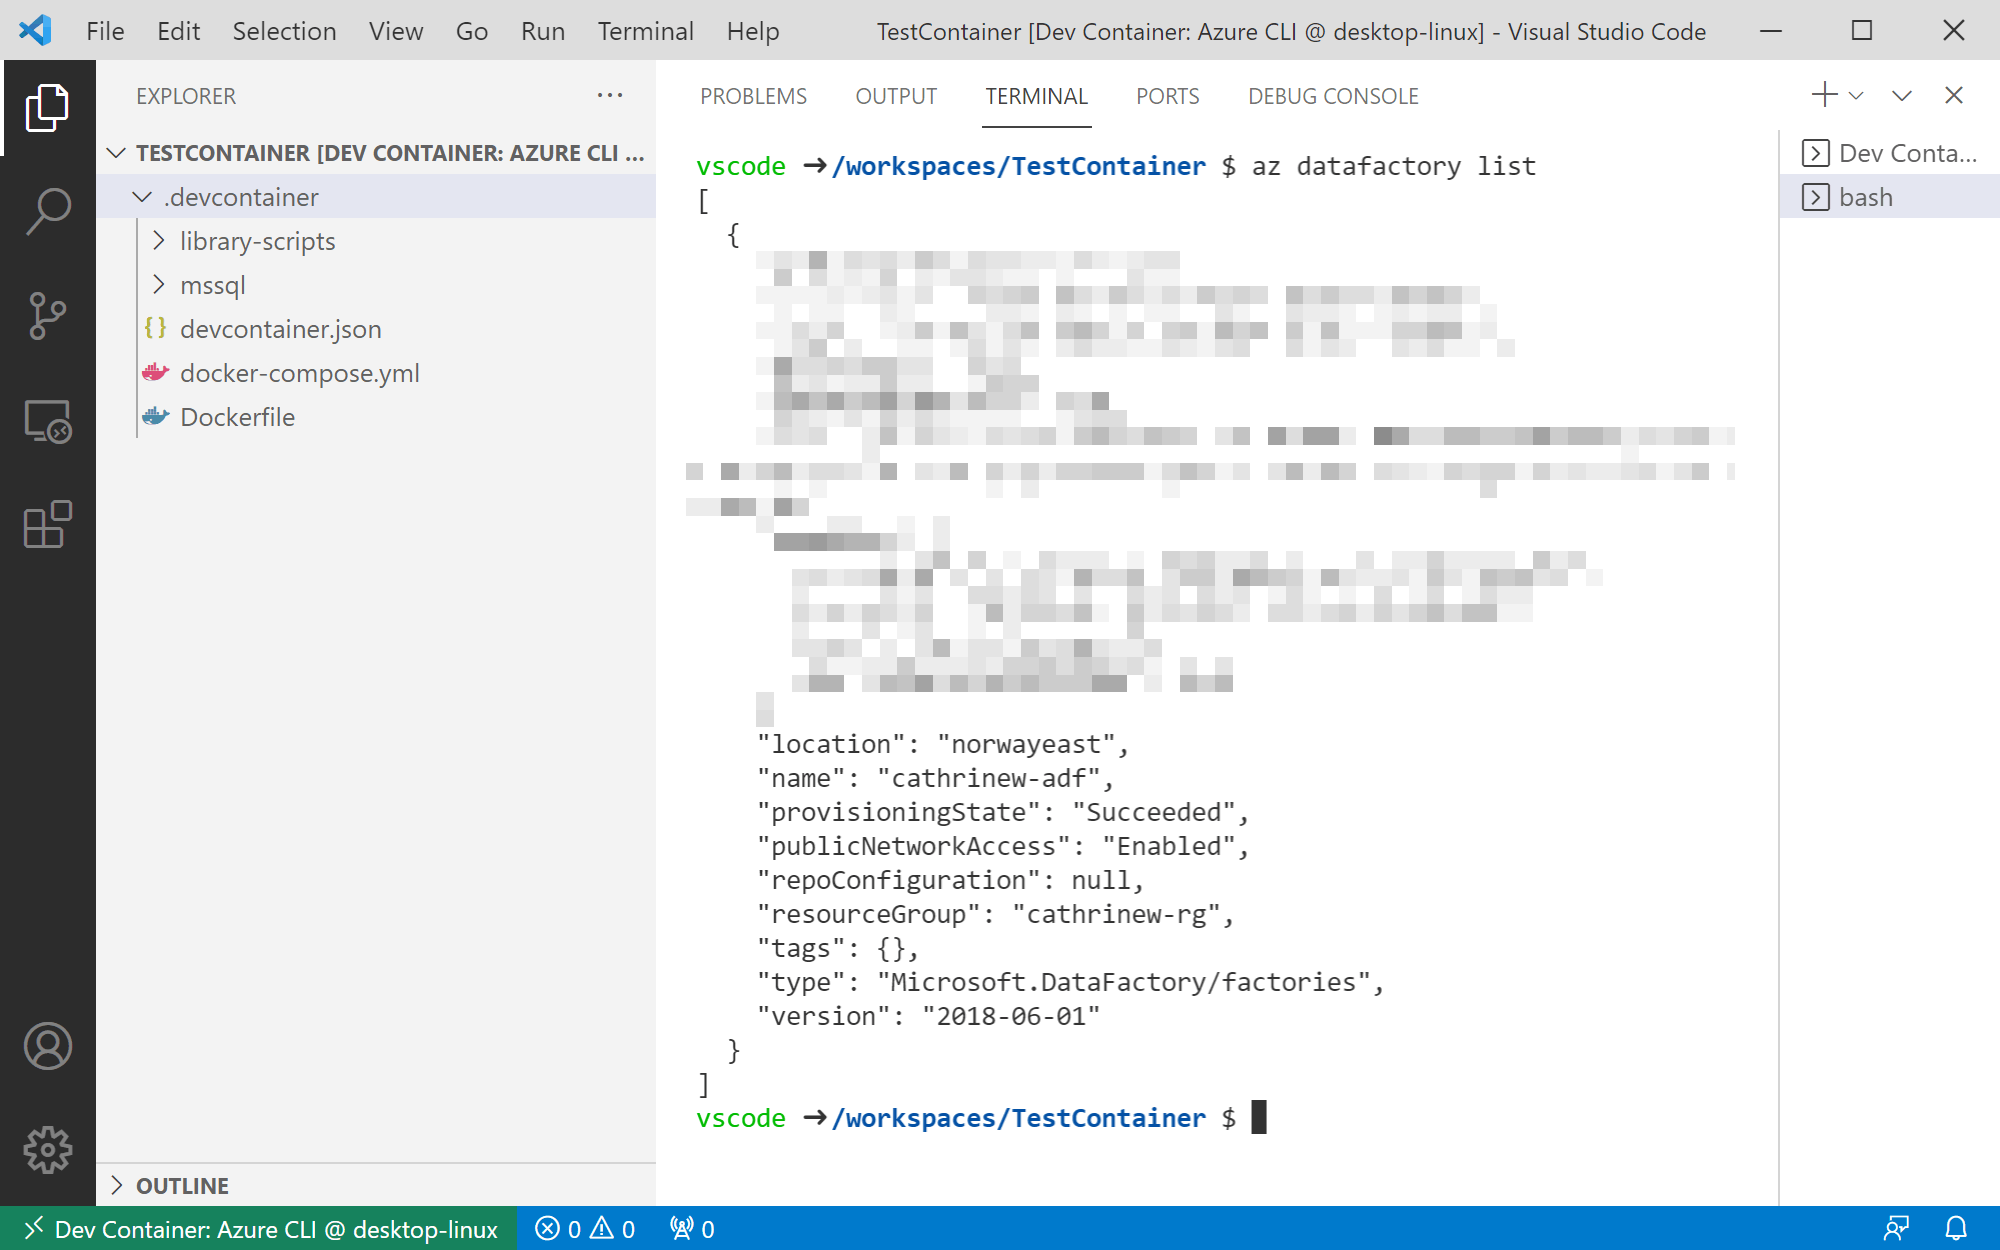Click the errors and warnings status indicator

point(585,1228)
